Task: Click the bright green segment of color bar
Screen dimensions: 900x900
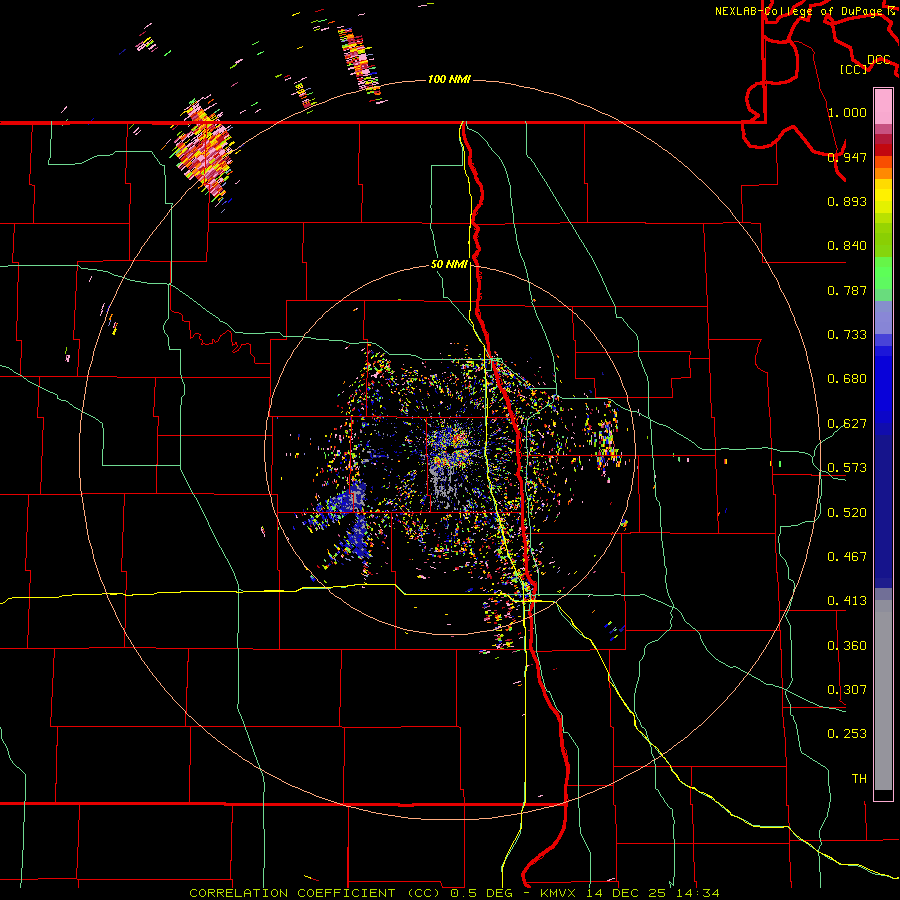Action: tap(883, 272)
